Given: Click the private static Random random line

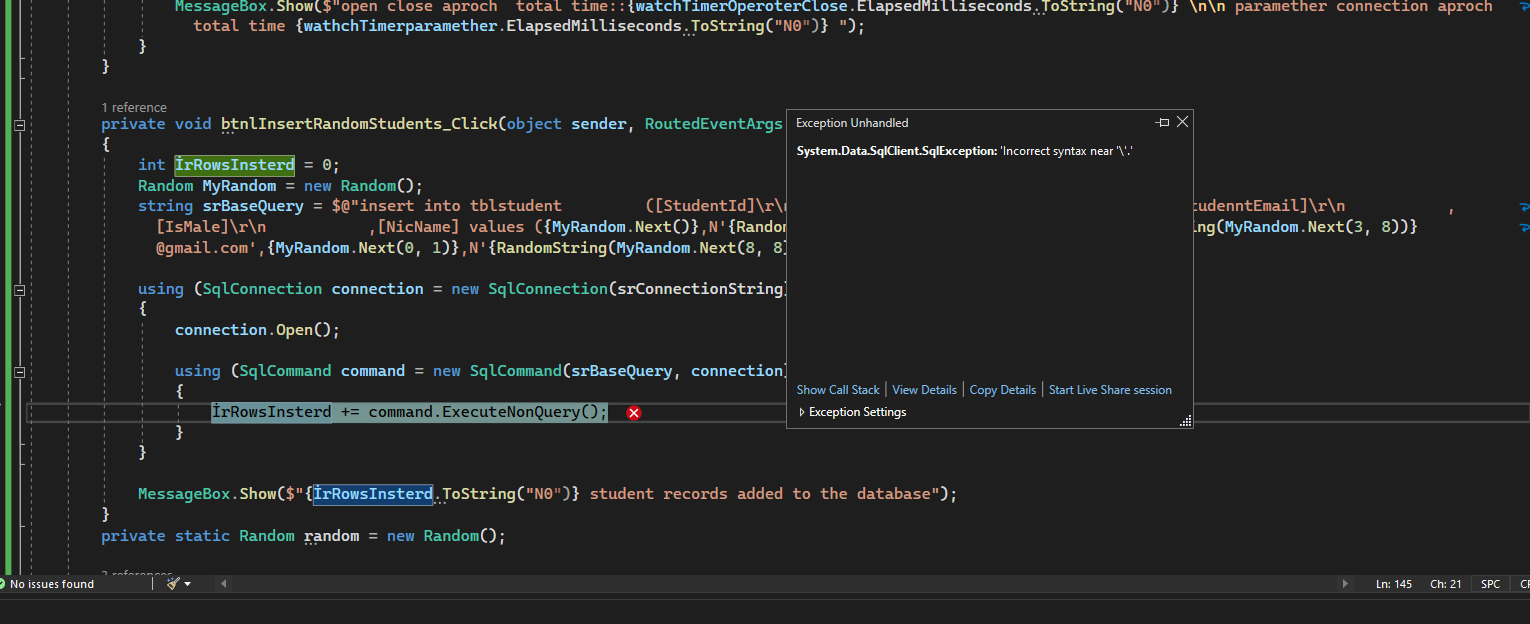Looking at the screenshot, I should tap(303, 536).
